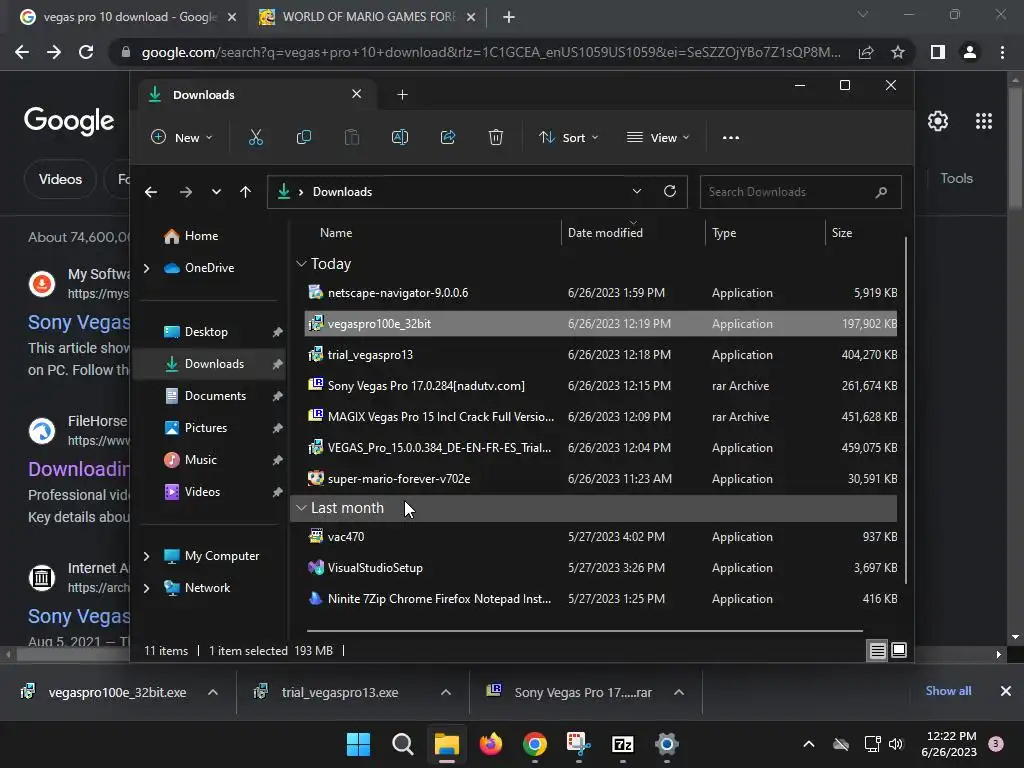Viewport: 1024px width, 768px height.
Task: Reload the Chrome page
Action: coord(86,52)
